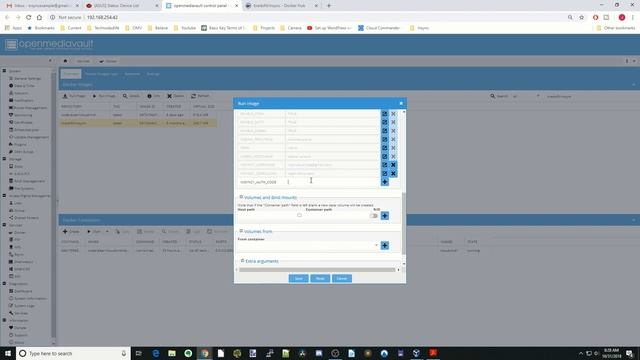Click the INSYNC1_AUTH_CODE value field
This screenshot has height=360, width=640.
click(x=332, y=182)
